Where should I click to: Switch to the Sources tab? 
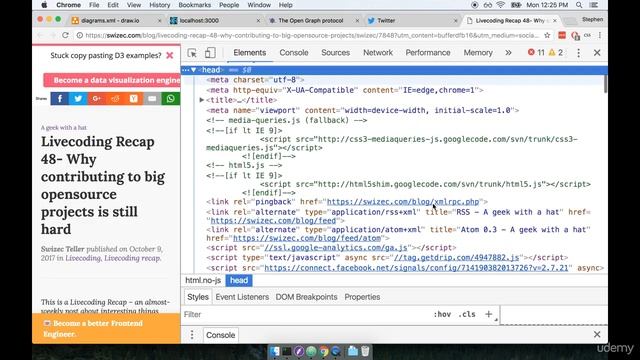336,53
